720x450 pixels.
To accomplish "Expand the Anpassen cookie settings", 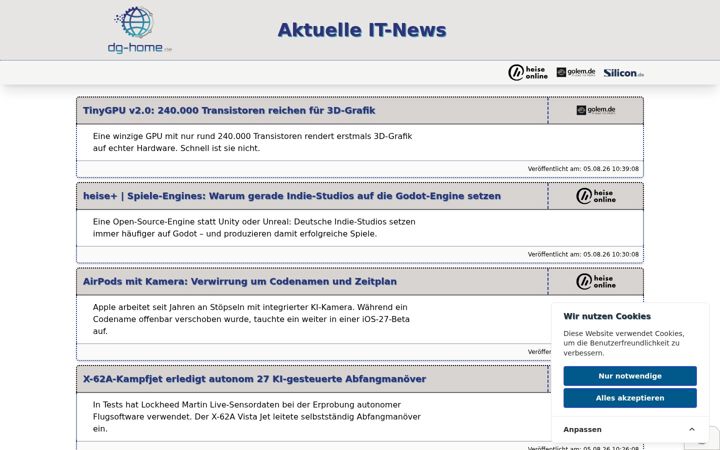I will point(630,430).
